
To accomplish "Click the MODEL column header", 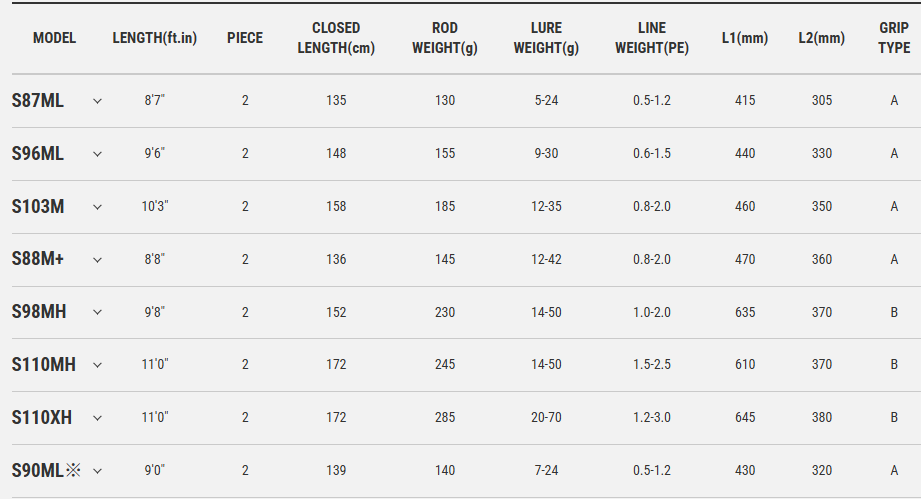I will [54, 38].
